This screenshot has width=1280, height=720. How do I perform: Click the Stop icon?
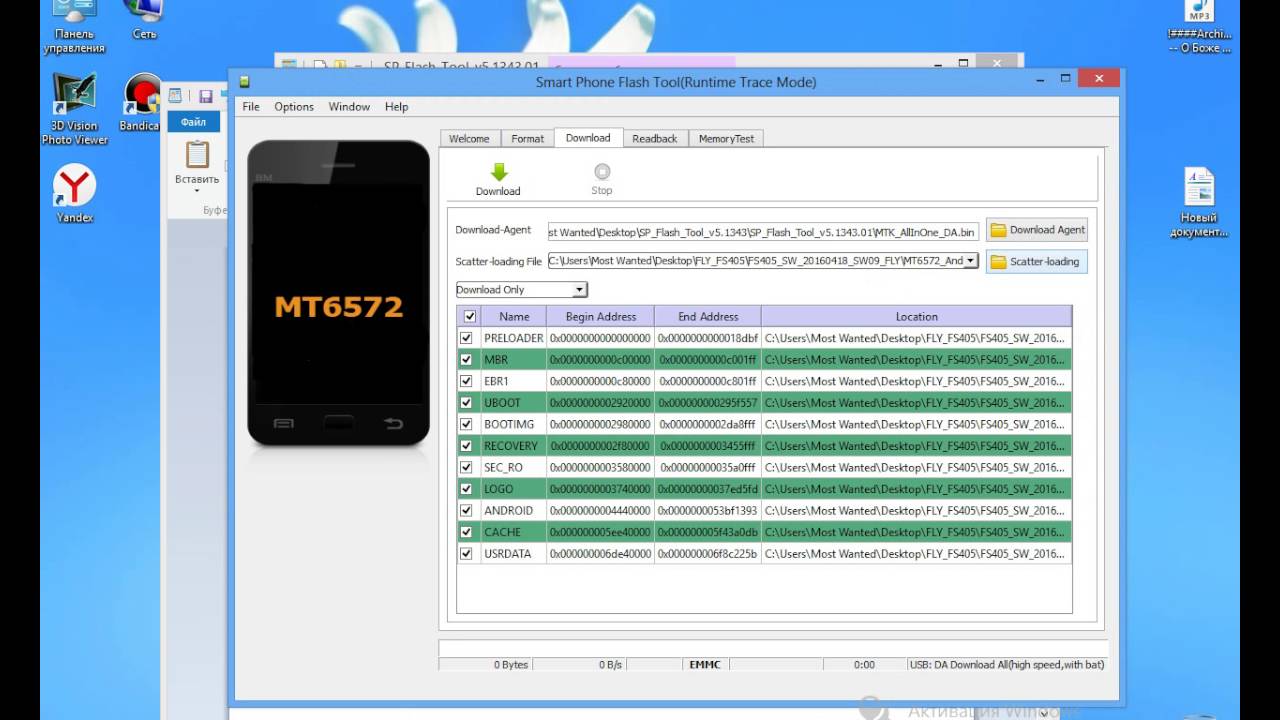click(x=601, y=172)
